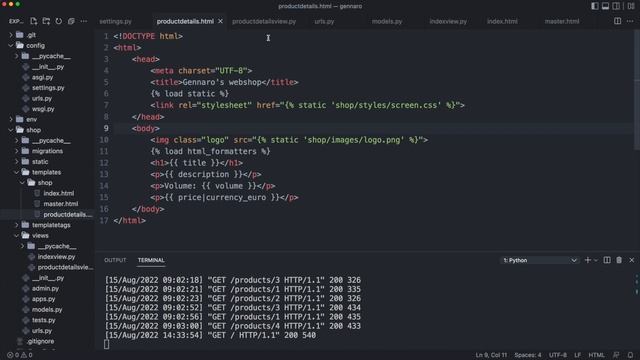Switch to the urls.py editor tab

[324, 21]
